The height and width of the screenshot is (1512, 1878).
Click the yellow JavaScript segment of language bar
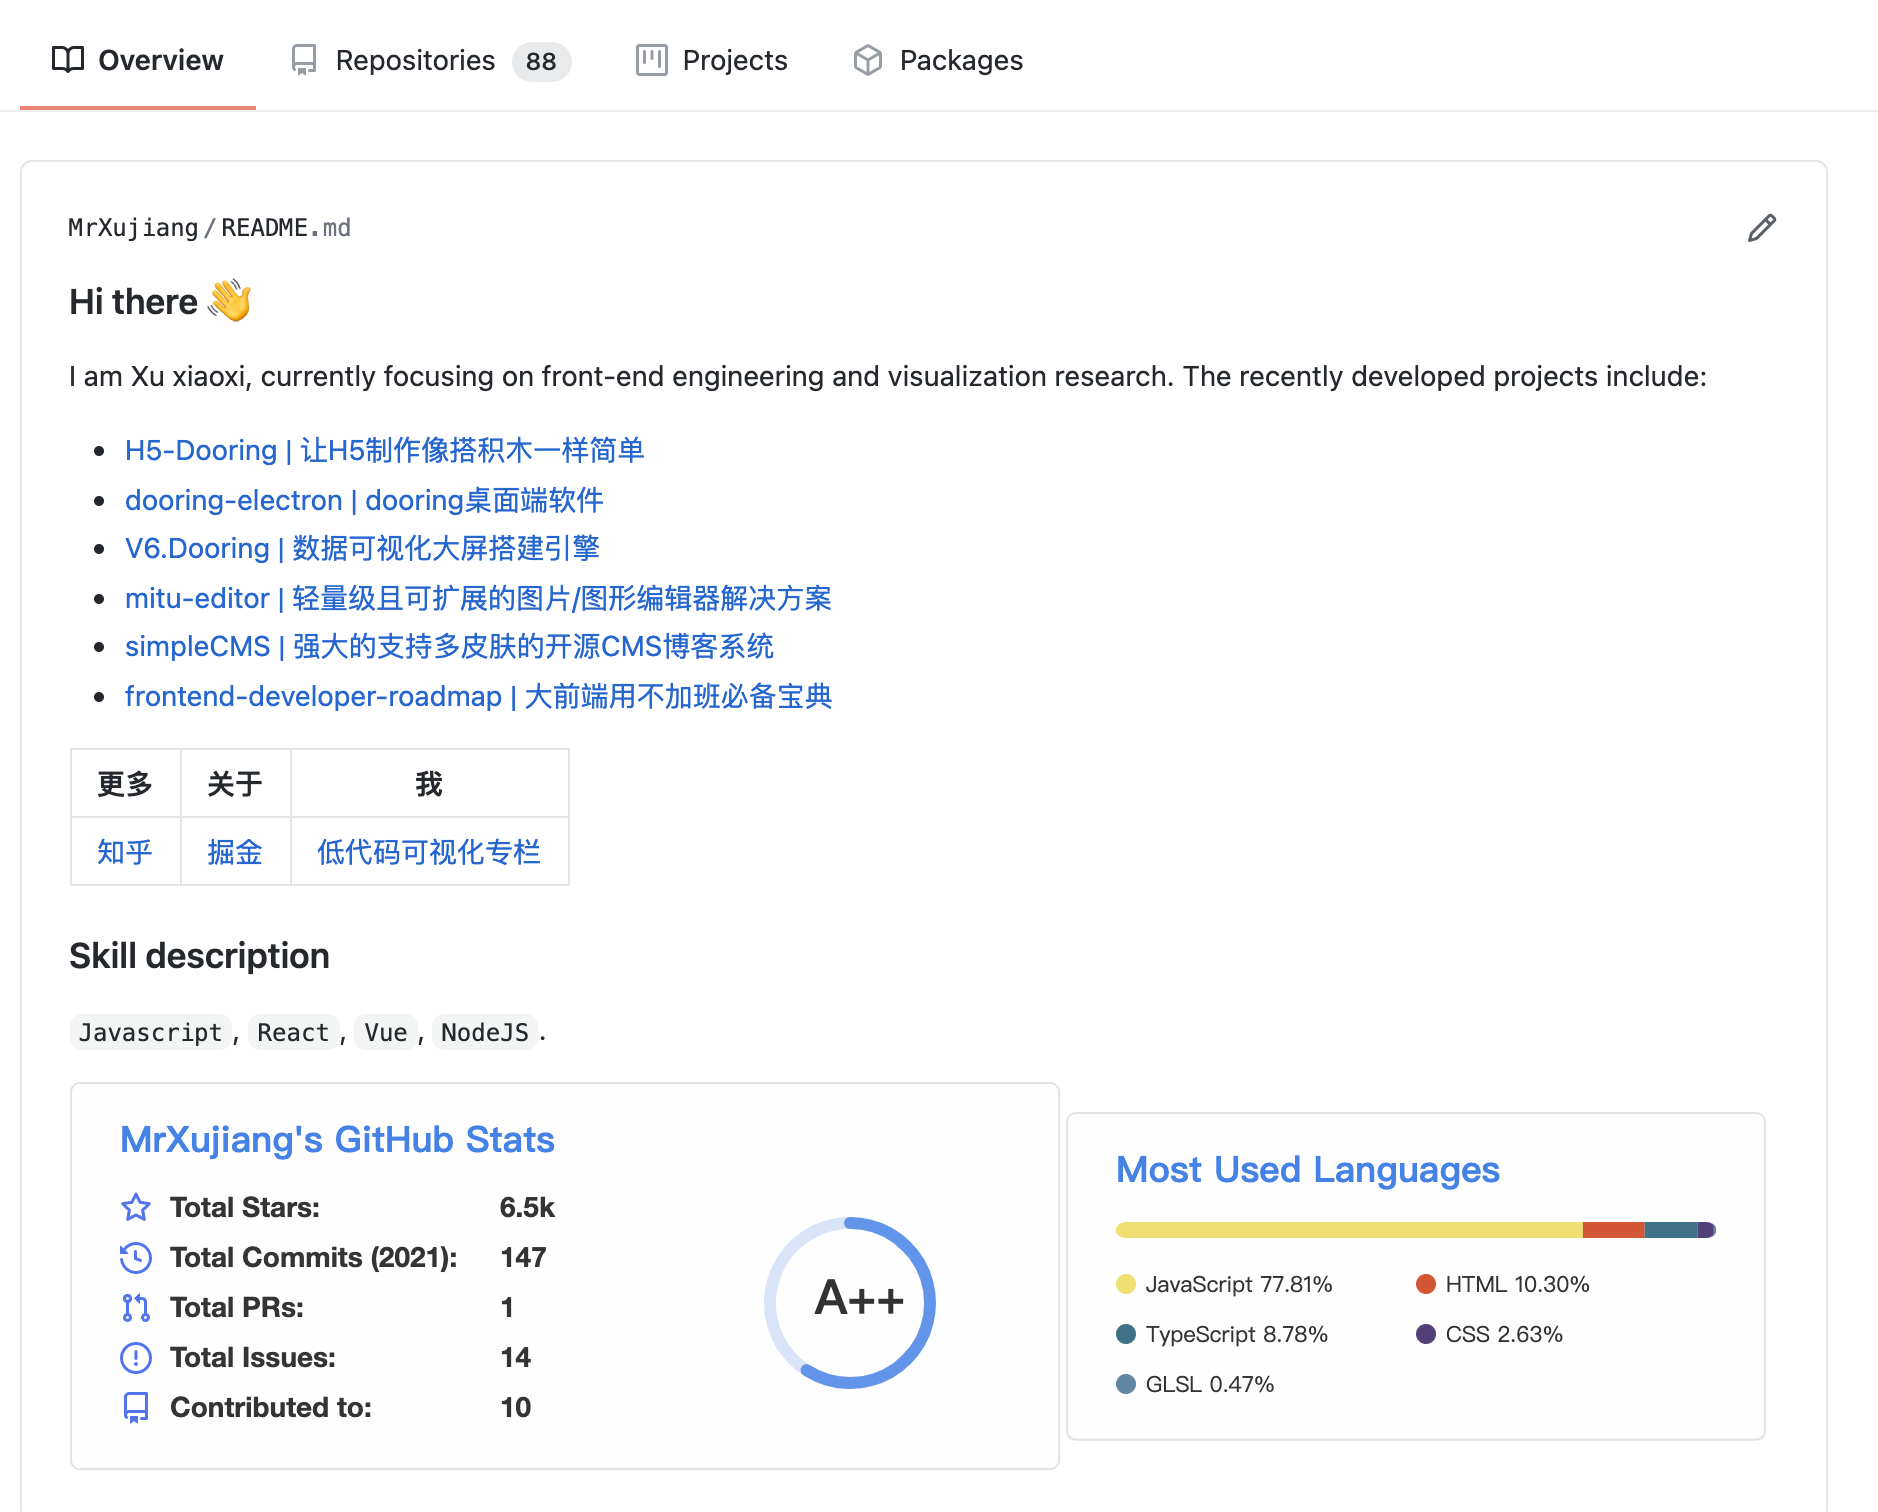coord(1349,1230)
